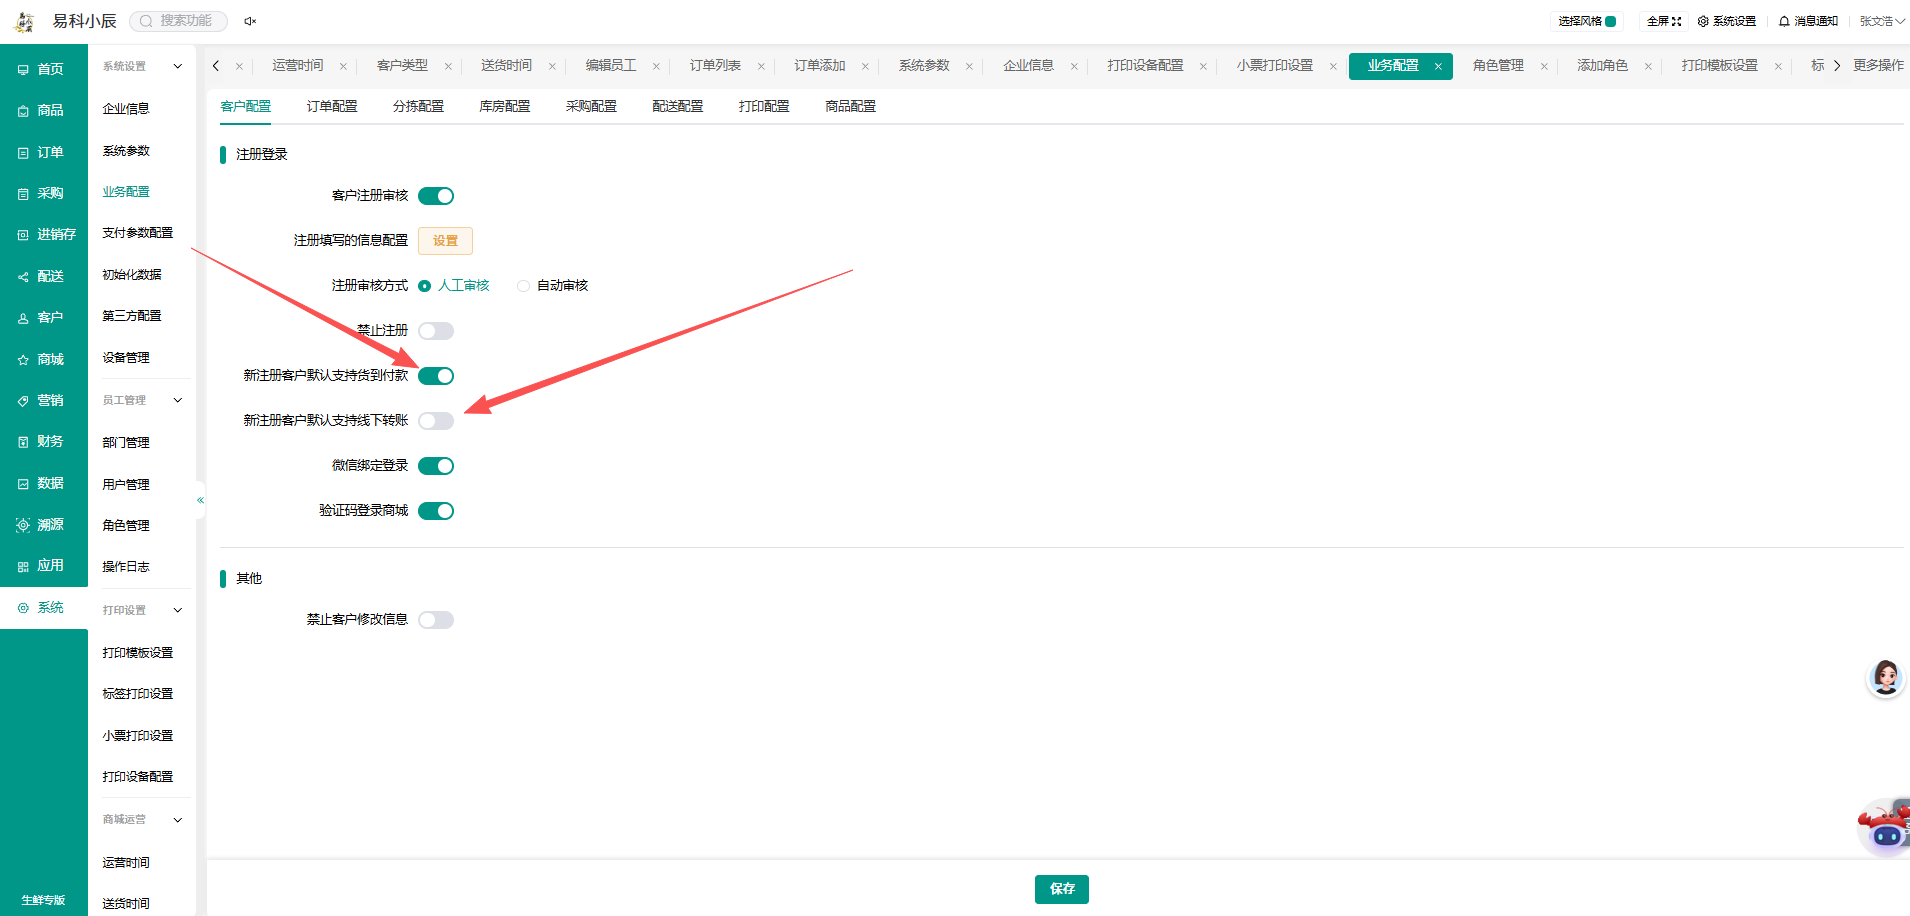Screen dimensions: 1910x916
Task: Click the 首页 home icon in sidebar
Action: tap(23, 70)
